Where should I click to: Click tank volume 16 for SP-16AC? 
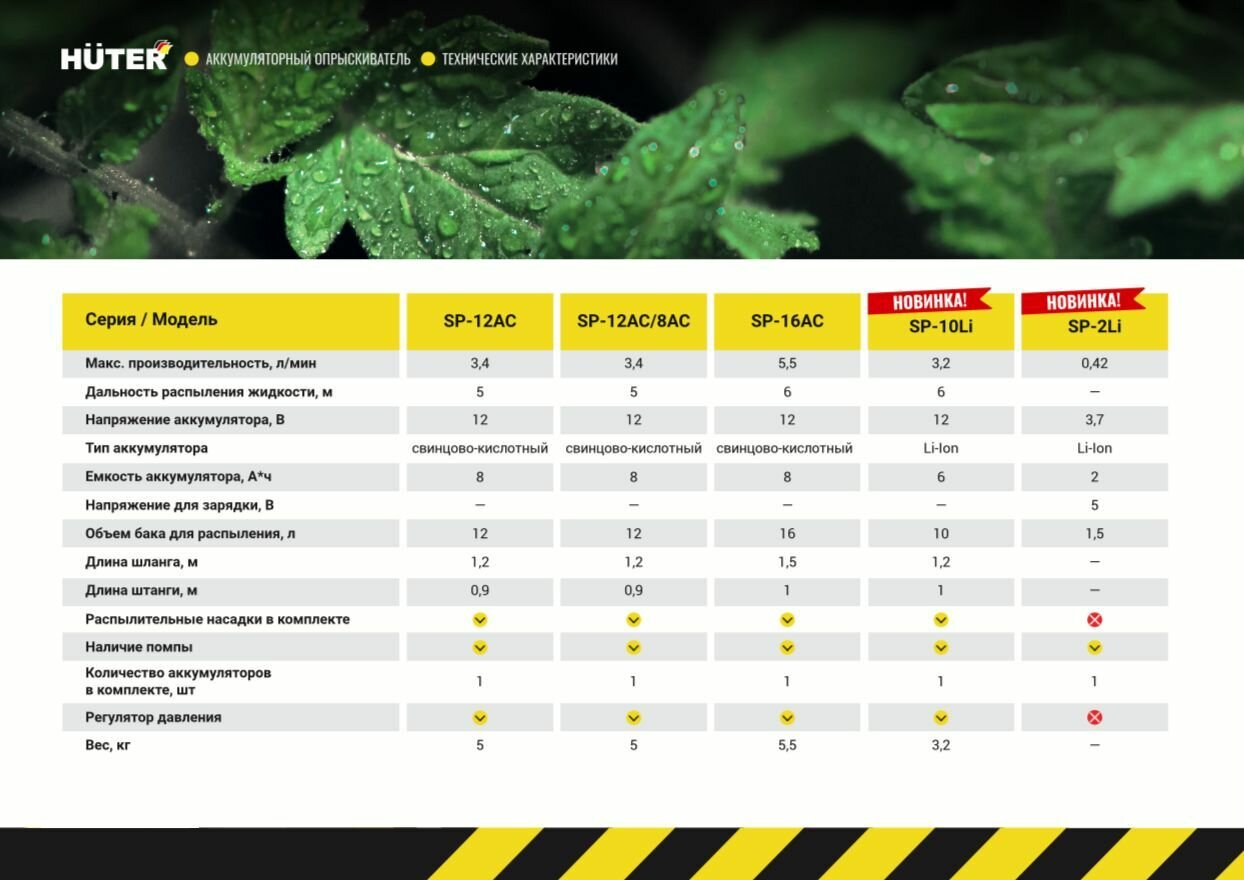click(787, 534)
